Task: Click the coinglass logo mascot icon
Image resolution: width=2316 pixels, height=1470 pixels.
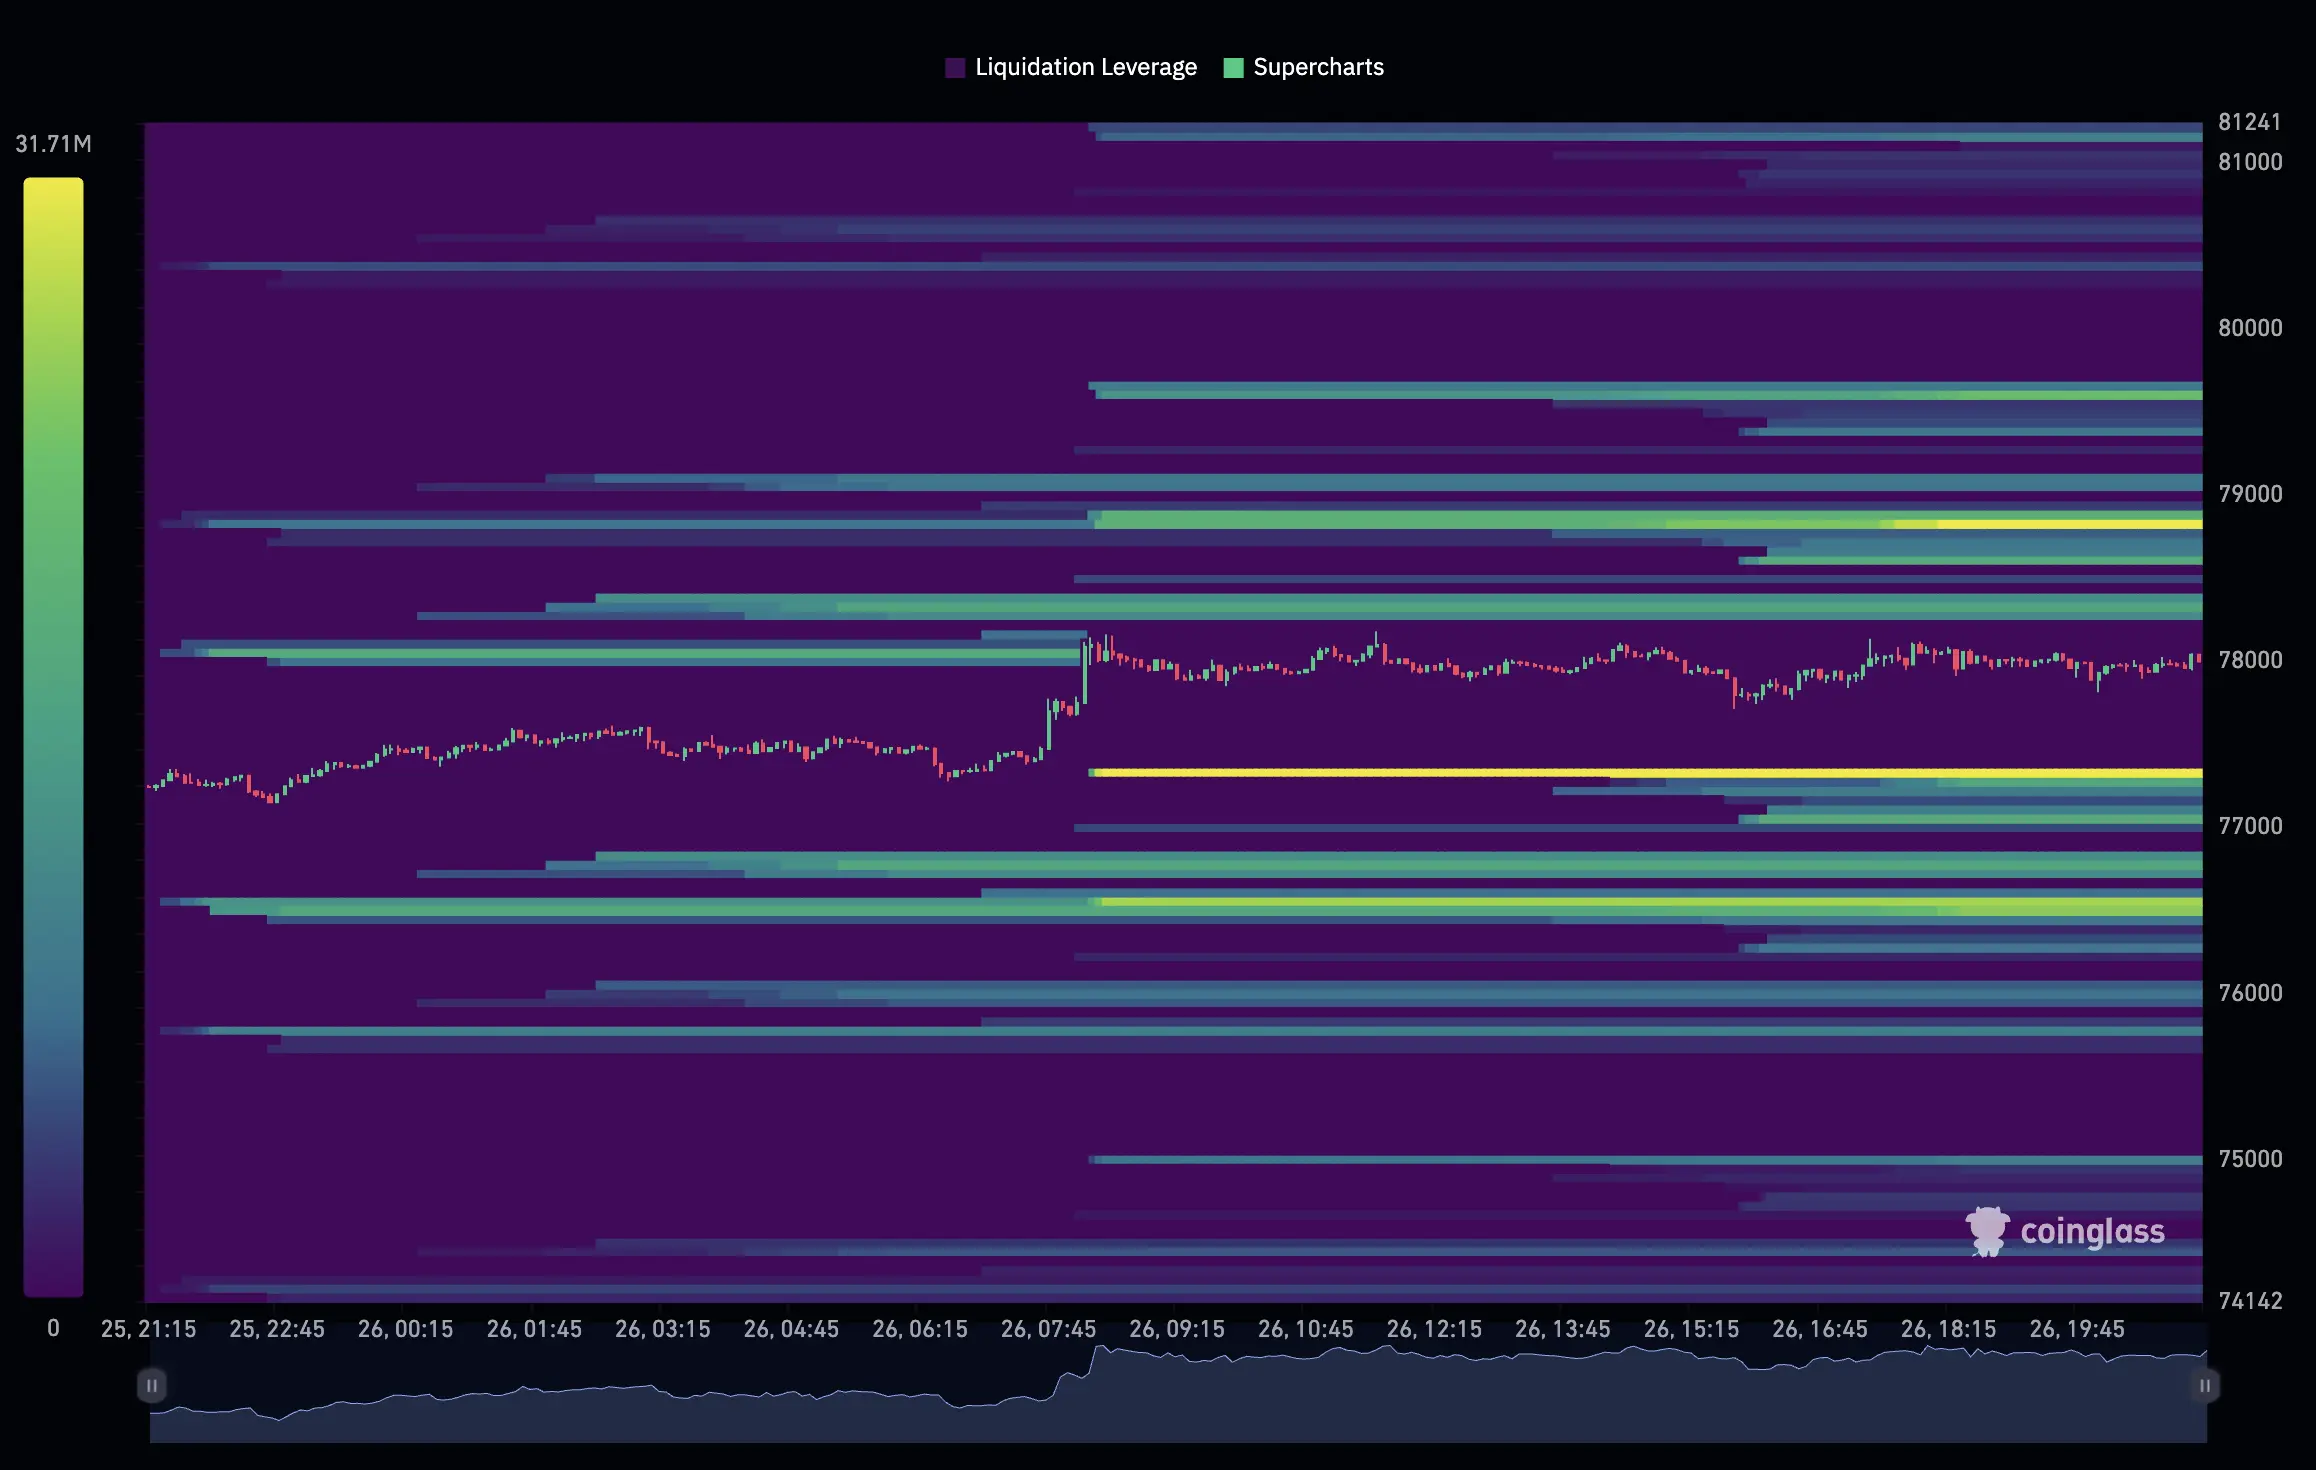Action: (1986, 1231)
